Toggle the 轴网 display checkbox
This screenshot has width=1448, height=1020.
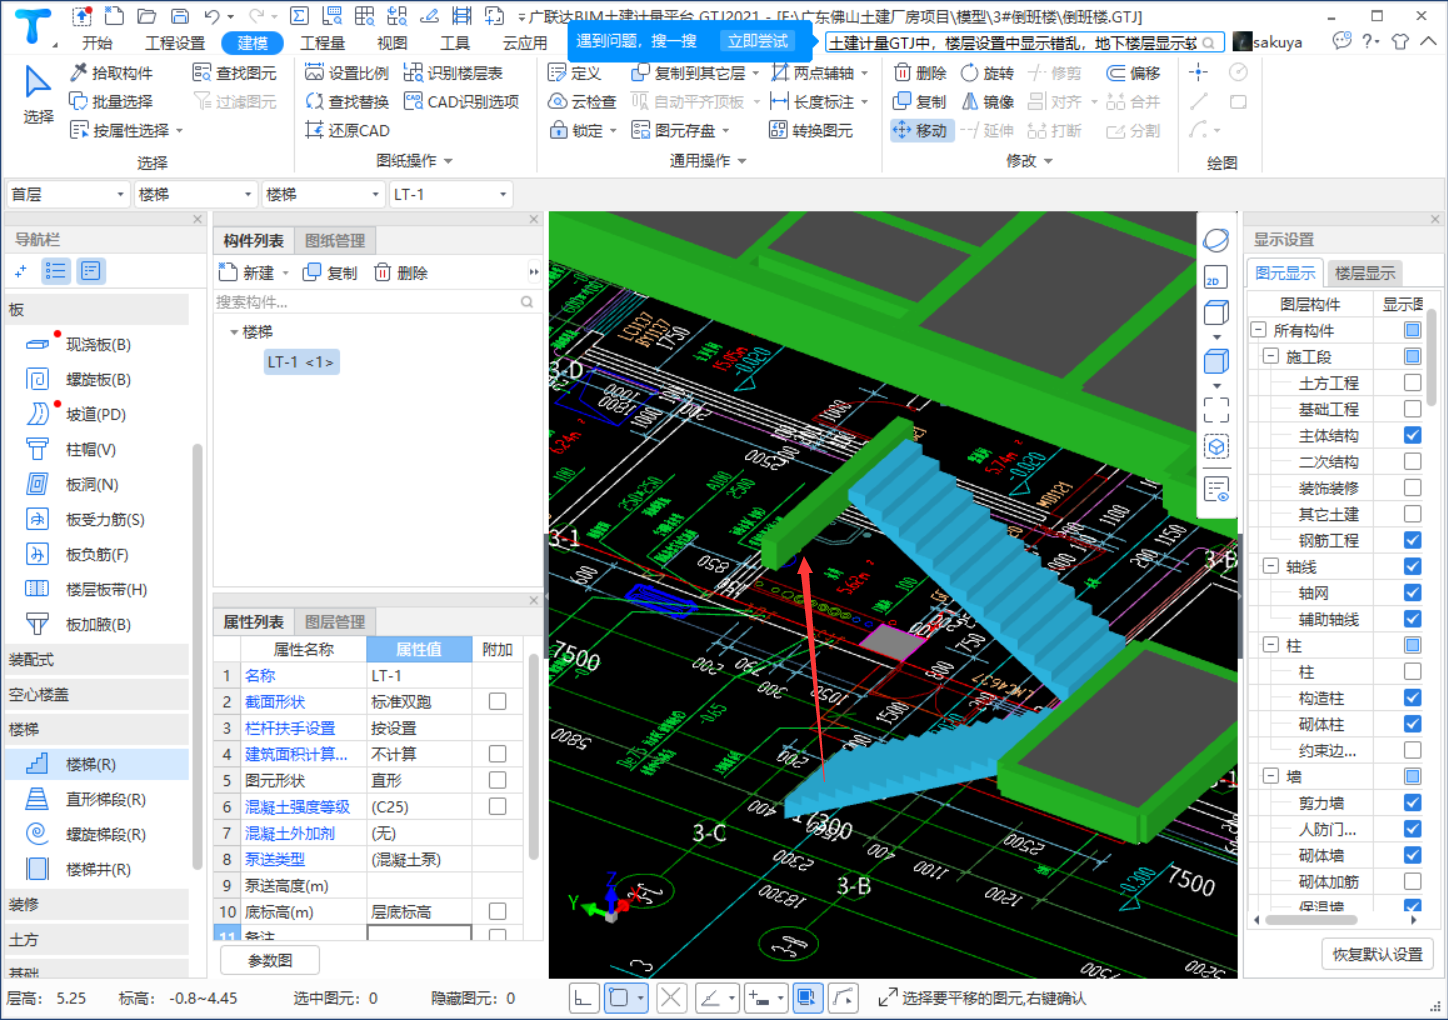(1412, 592)
